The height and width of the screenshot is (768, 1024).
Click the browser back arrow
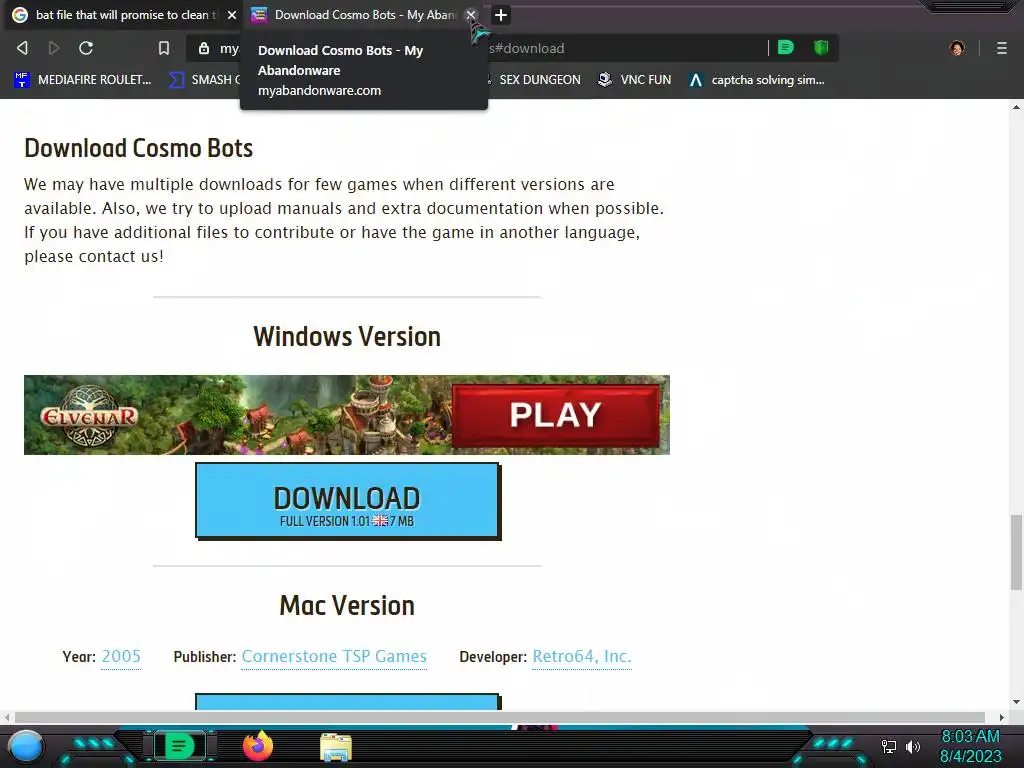22,48
